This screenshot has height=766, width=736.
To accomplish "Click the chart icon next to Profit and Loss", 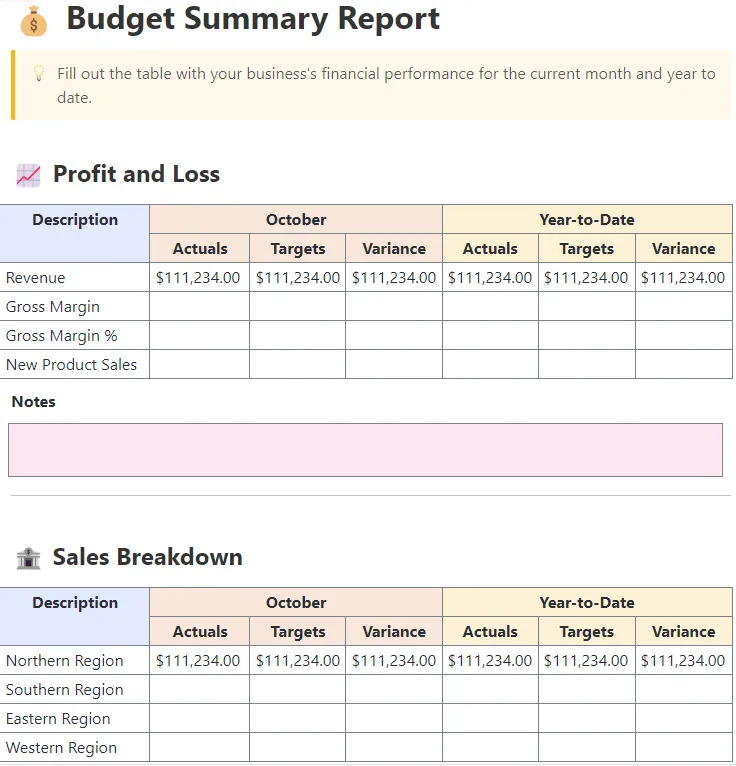I will point(28,175).
